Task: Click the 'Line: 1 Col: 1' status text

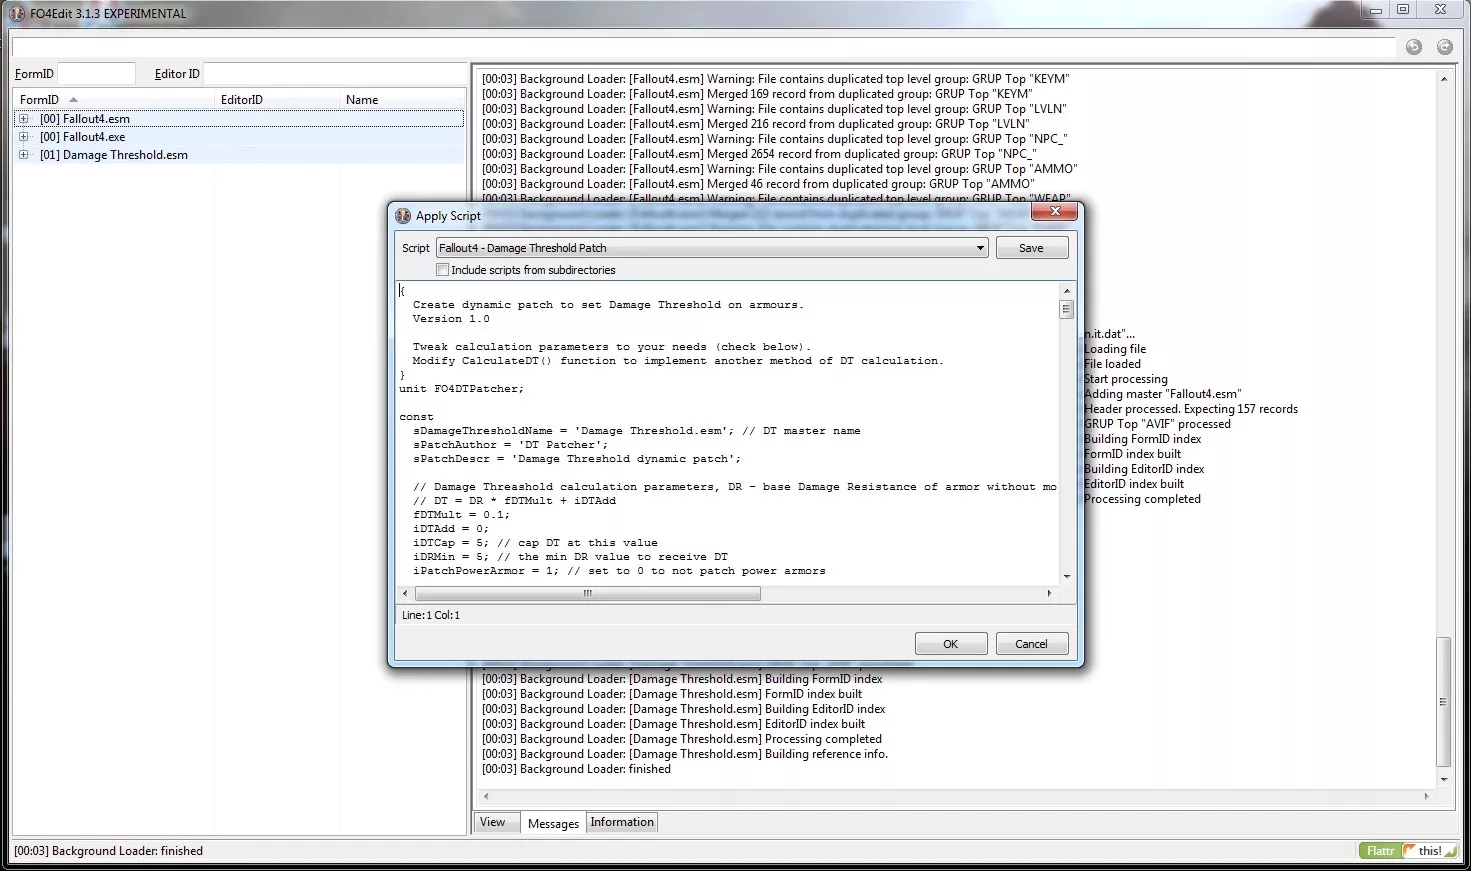Action: coord(431,615)
